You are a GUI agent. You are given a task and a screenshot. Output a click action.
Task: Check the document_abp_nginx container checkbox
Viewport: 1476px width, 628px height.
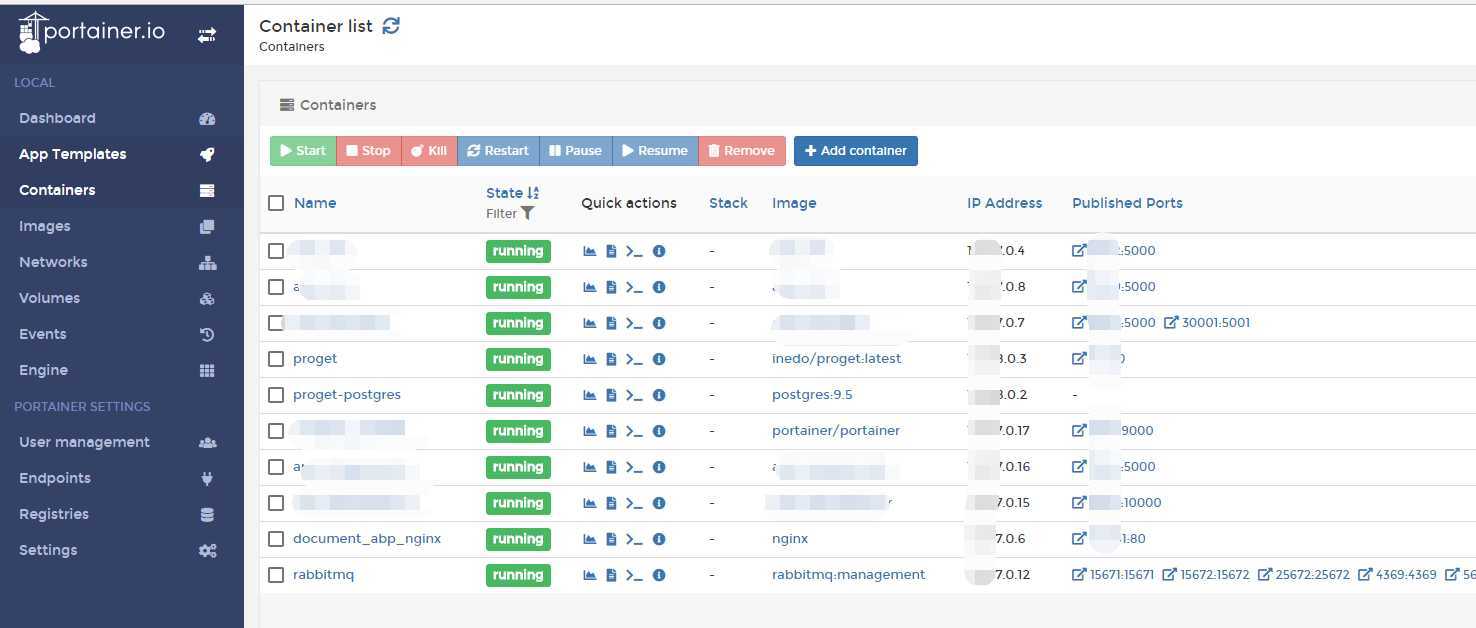276,539
